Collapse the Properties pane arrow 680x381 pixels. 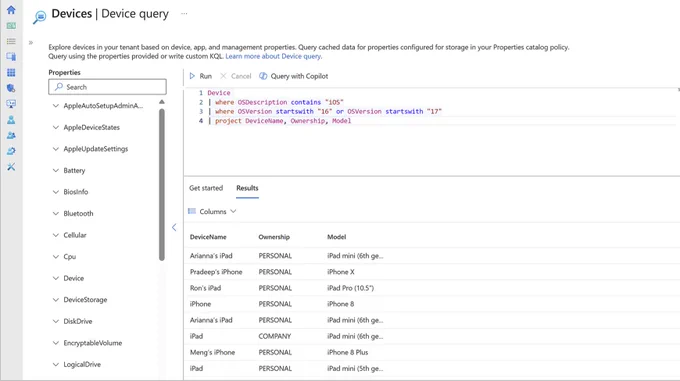pos(174,227)
